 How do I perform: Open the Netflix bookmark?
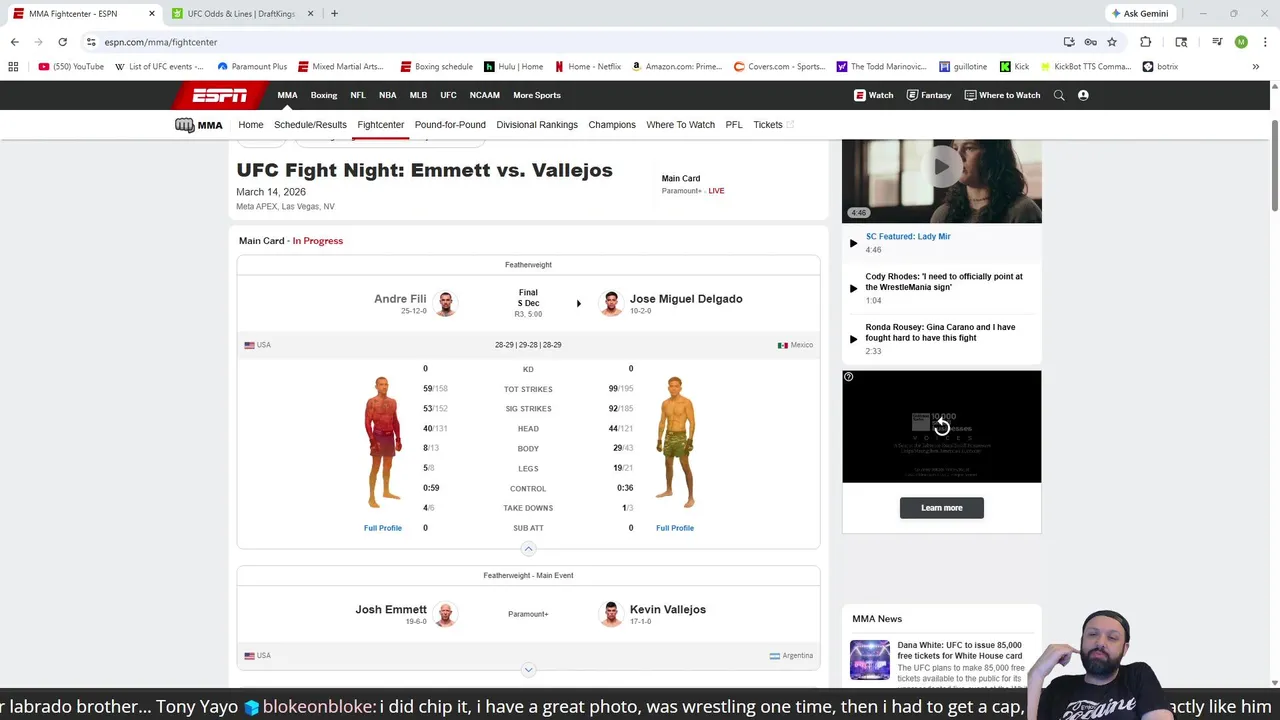[588, 67]
